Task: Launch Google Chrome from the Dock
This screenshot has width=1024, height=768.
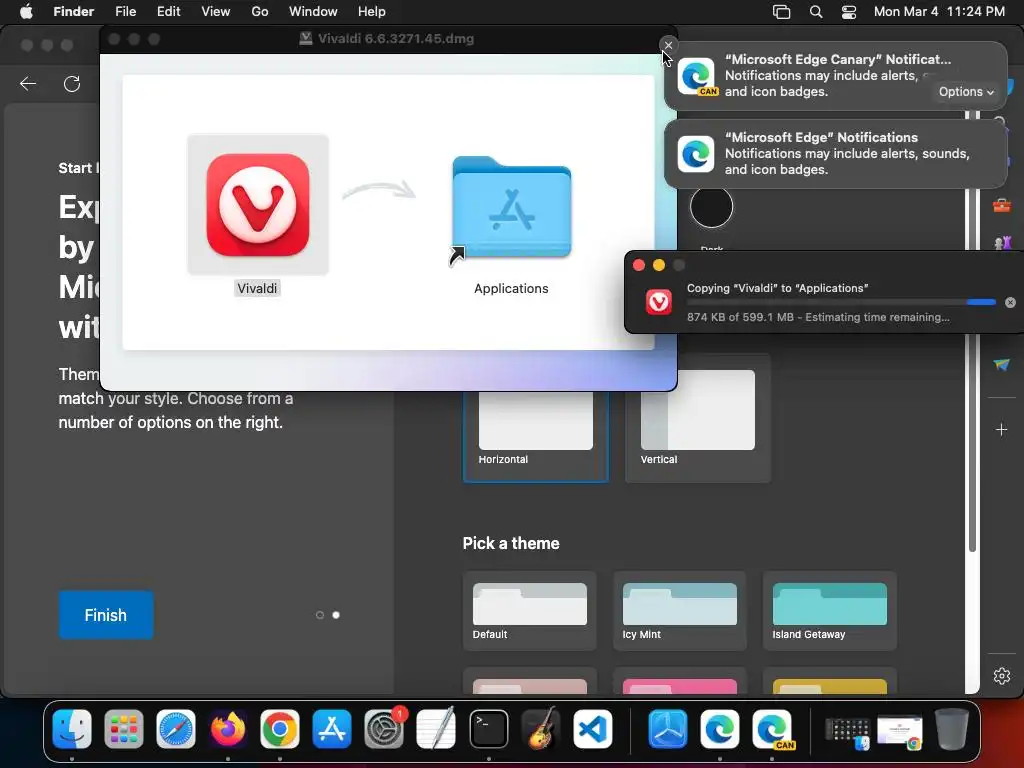Action: pyautogui.click(x=280, y=729)
